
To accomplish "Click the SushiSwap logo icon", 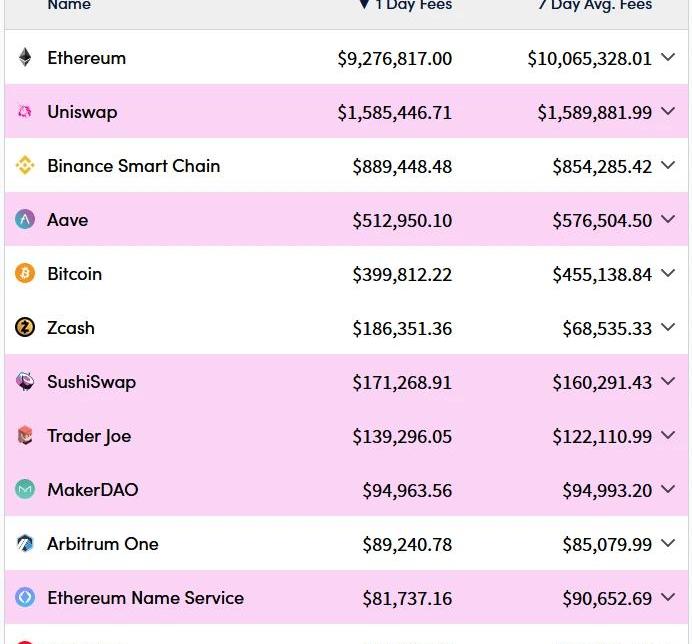I will pos(25,382).
